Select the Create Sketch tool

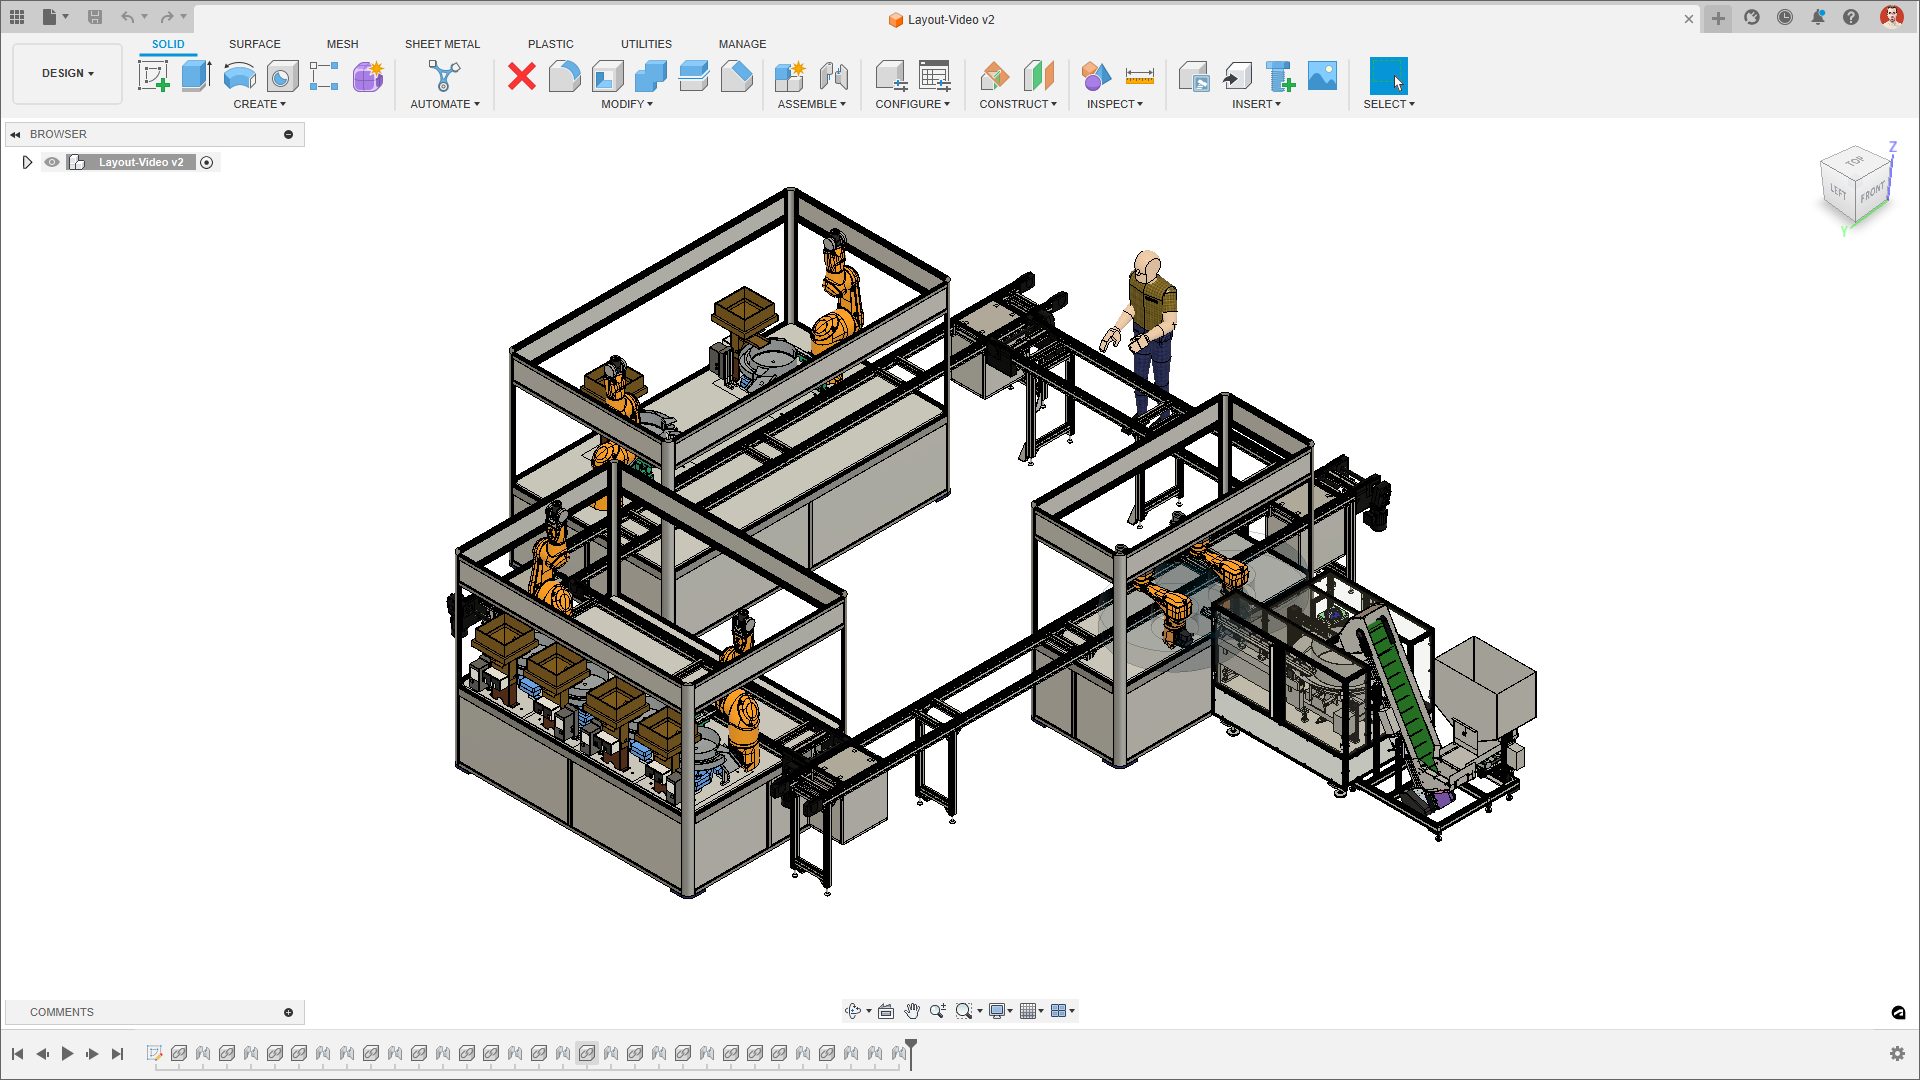point(153,76)
